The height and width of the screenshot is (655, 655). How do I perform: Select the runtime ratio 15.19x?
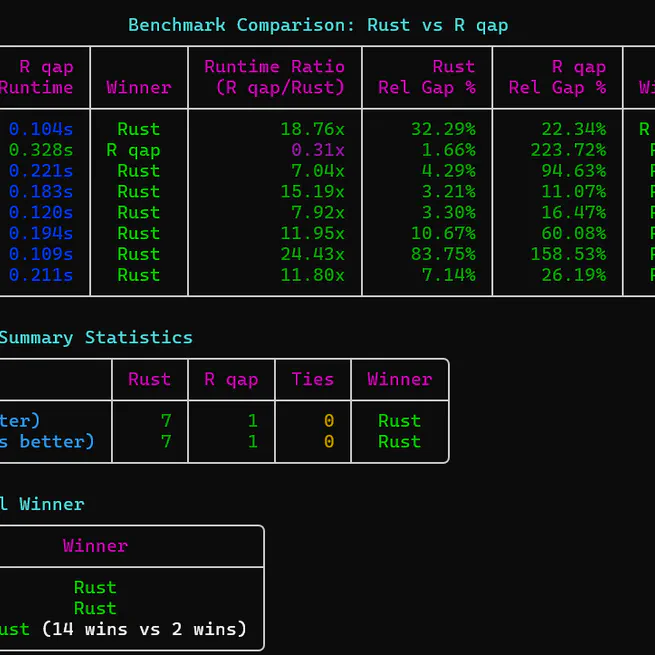click(x=312, y=192)
